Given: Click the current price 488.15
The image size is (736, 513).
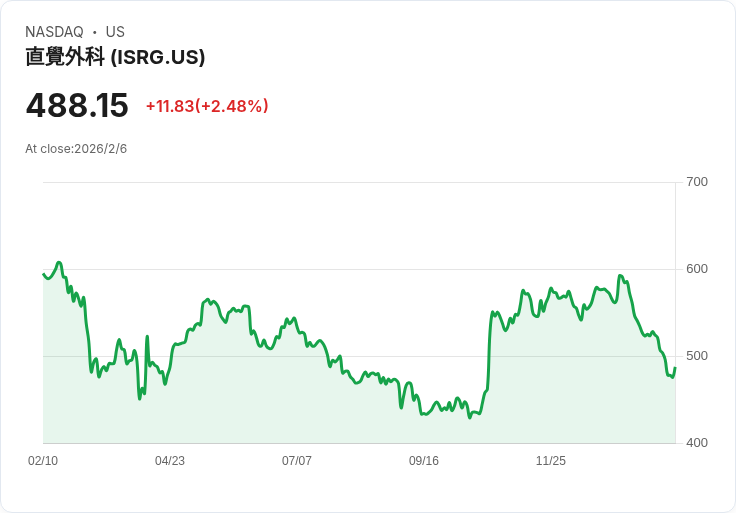Looking at the screenshot, I should tap(77, 105).
